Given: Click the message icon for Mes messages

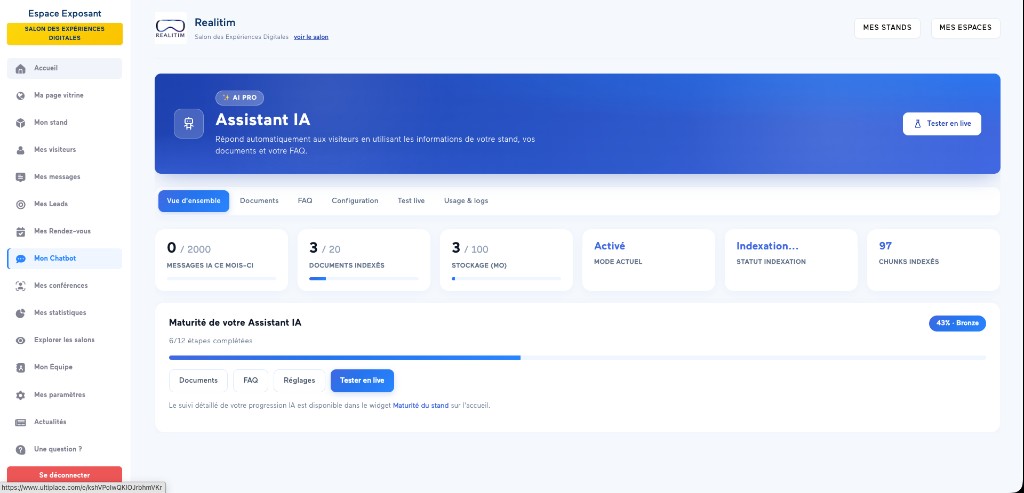Looking at the screenshot, I should coord(20,177).
